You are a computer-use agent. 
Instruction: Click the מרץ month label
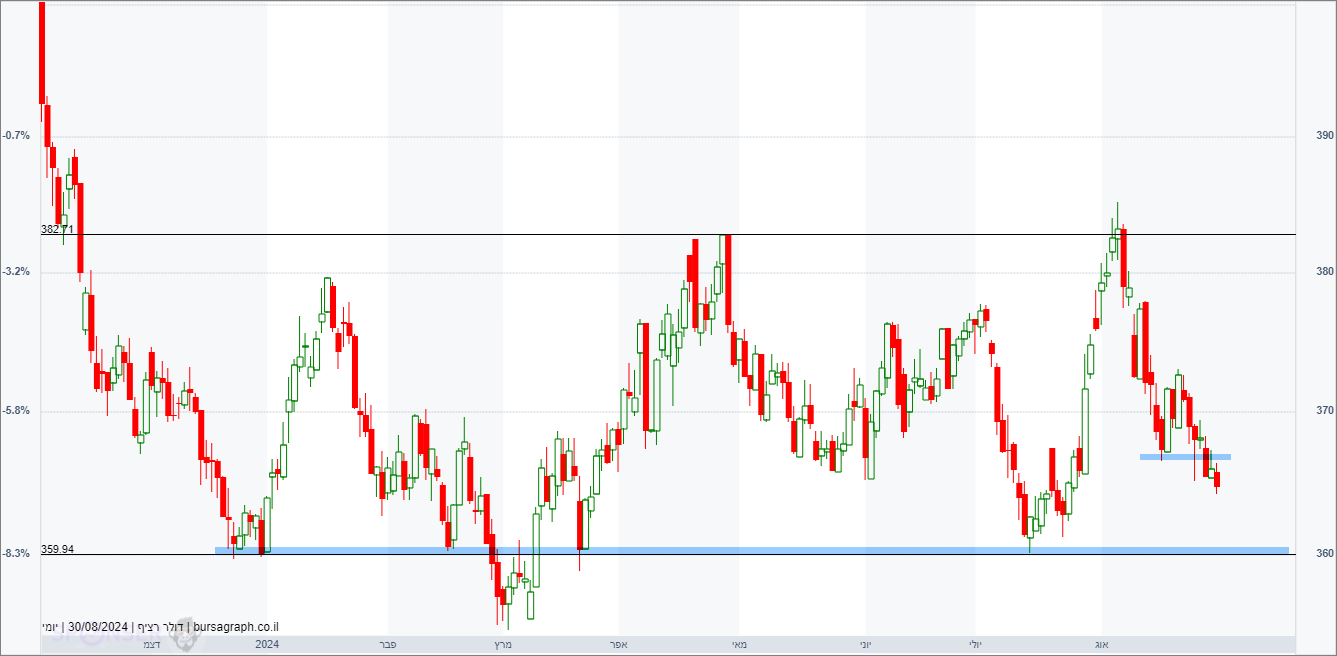[x=503, y=645]
